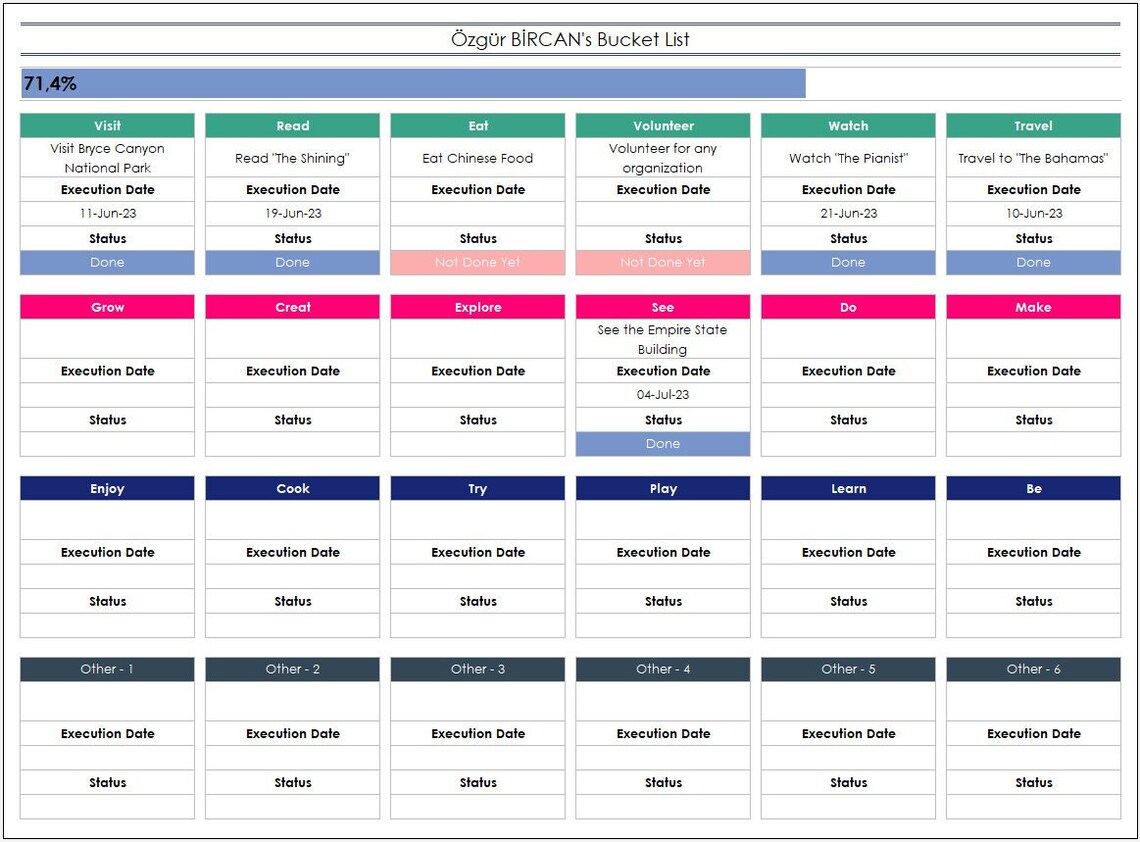Select the 71,4% progress bar

click(410, 84)
